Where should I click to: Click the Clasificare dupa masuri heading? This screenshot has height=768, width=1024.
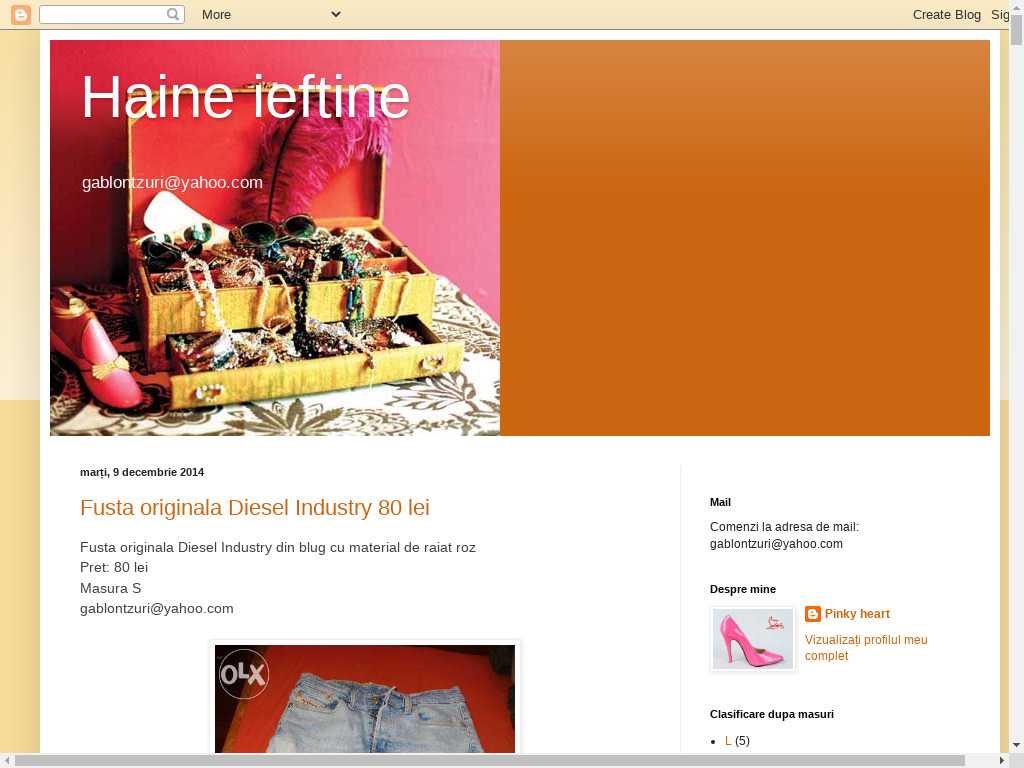click(771, 714)
